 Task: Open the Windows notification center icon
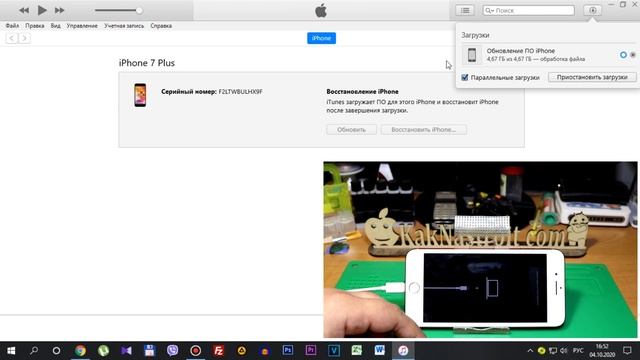coord(627,351)
